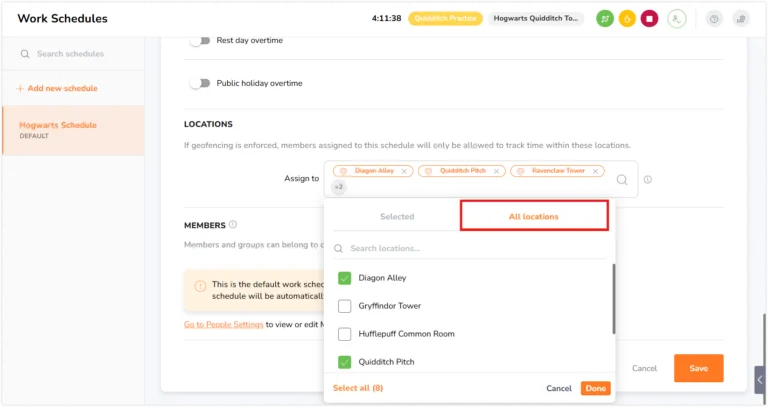Click the Hogwarts Quidditch To... project tag
Screen dimensions: 768x407
click(536, 19)
